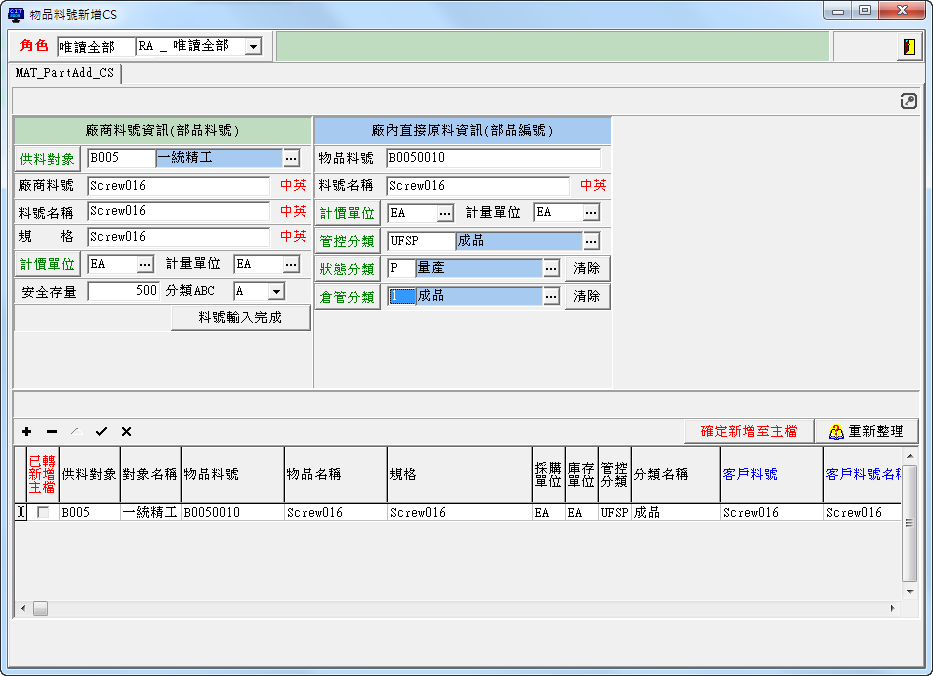Click the pop-out panel icon
The image size is (933, 676).
tap(908, 101)
